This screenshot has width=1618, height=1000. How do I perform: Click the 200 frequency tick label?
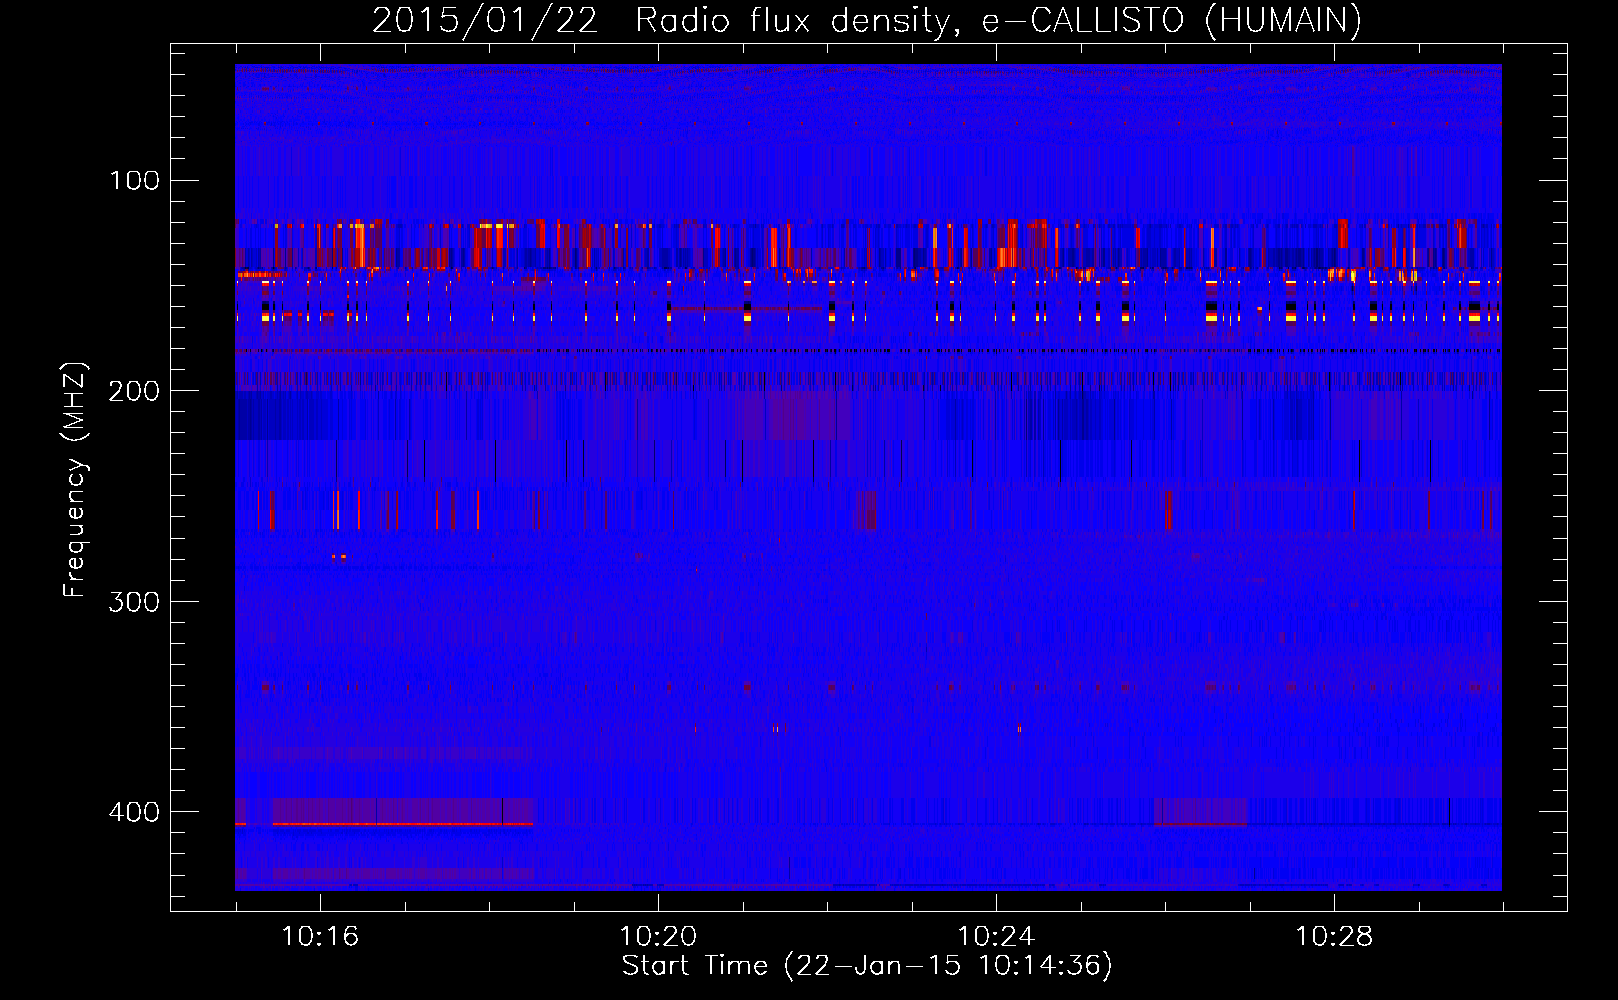[134, 391]
